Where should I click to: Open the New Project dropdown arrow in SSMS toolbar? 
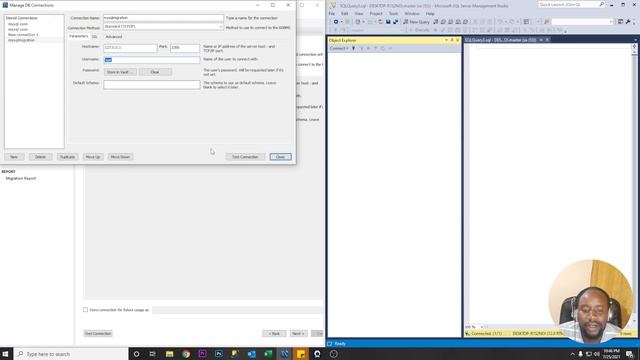(363, 22)
